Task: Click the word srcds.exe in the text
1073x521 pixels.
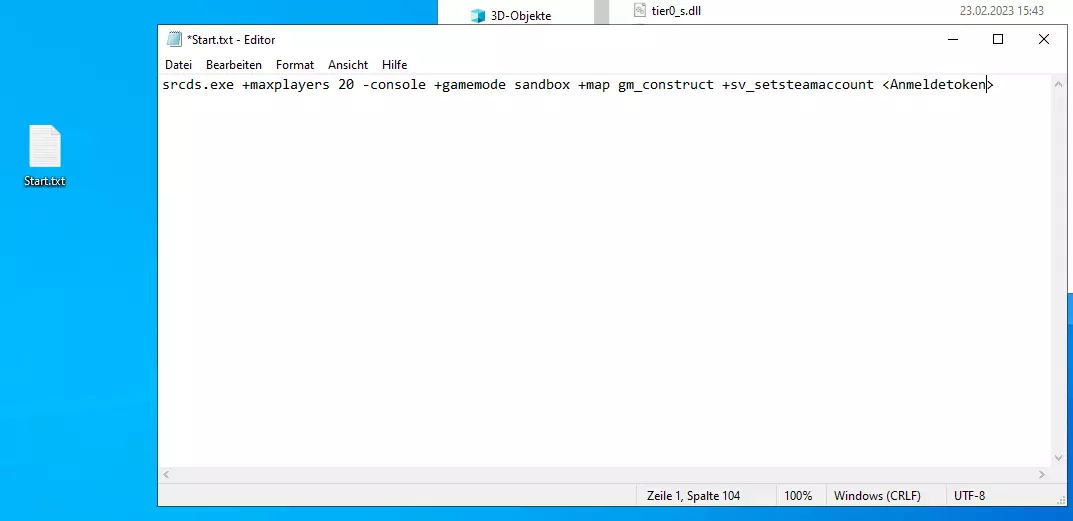Action: pyautogui.click(x=198, y=85)
